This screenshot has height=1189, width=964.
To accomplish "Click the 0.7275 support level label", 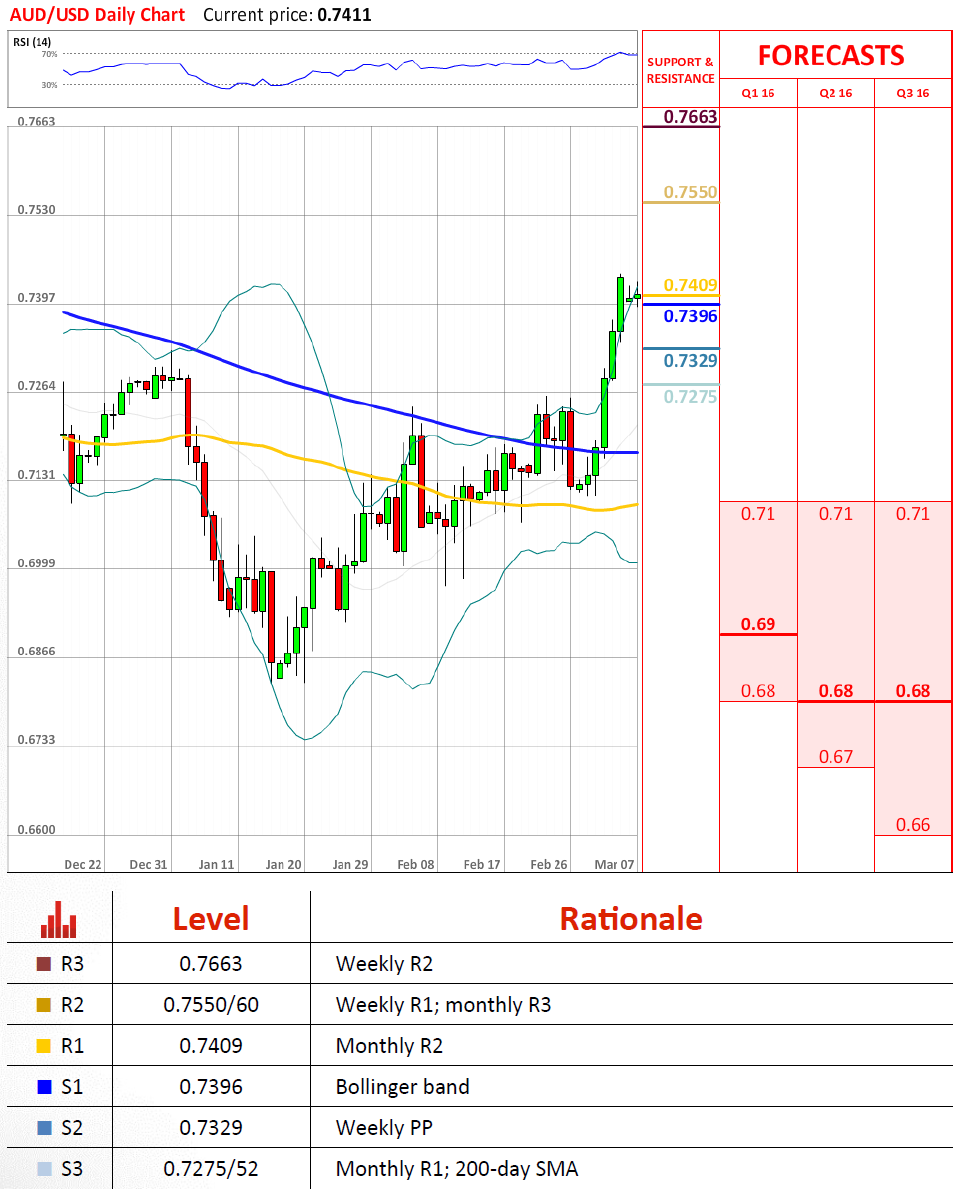I will (x=690, y=397).
